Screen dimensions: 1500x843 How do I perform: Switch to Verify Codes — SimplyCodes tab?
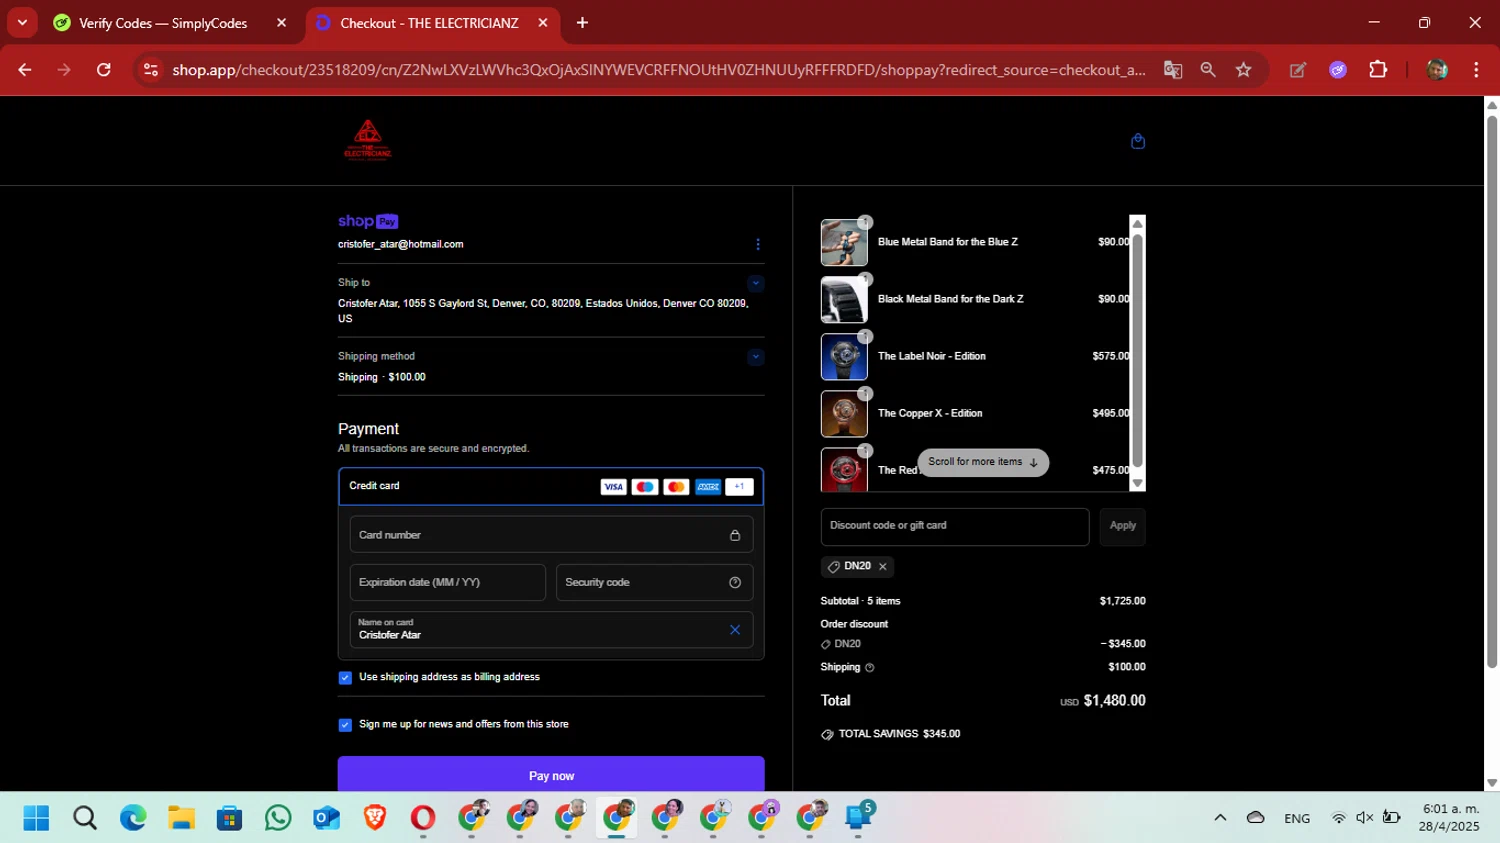163,23
